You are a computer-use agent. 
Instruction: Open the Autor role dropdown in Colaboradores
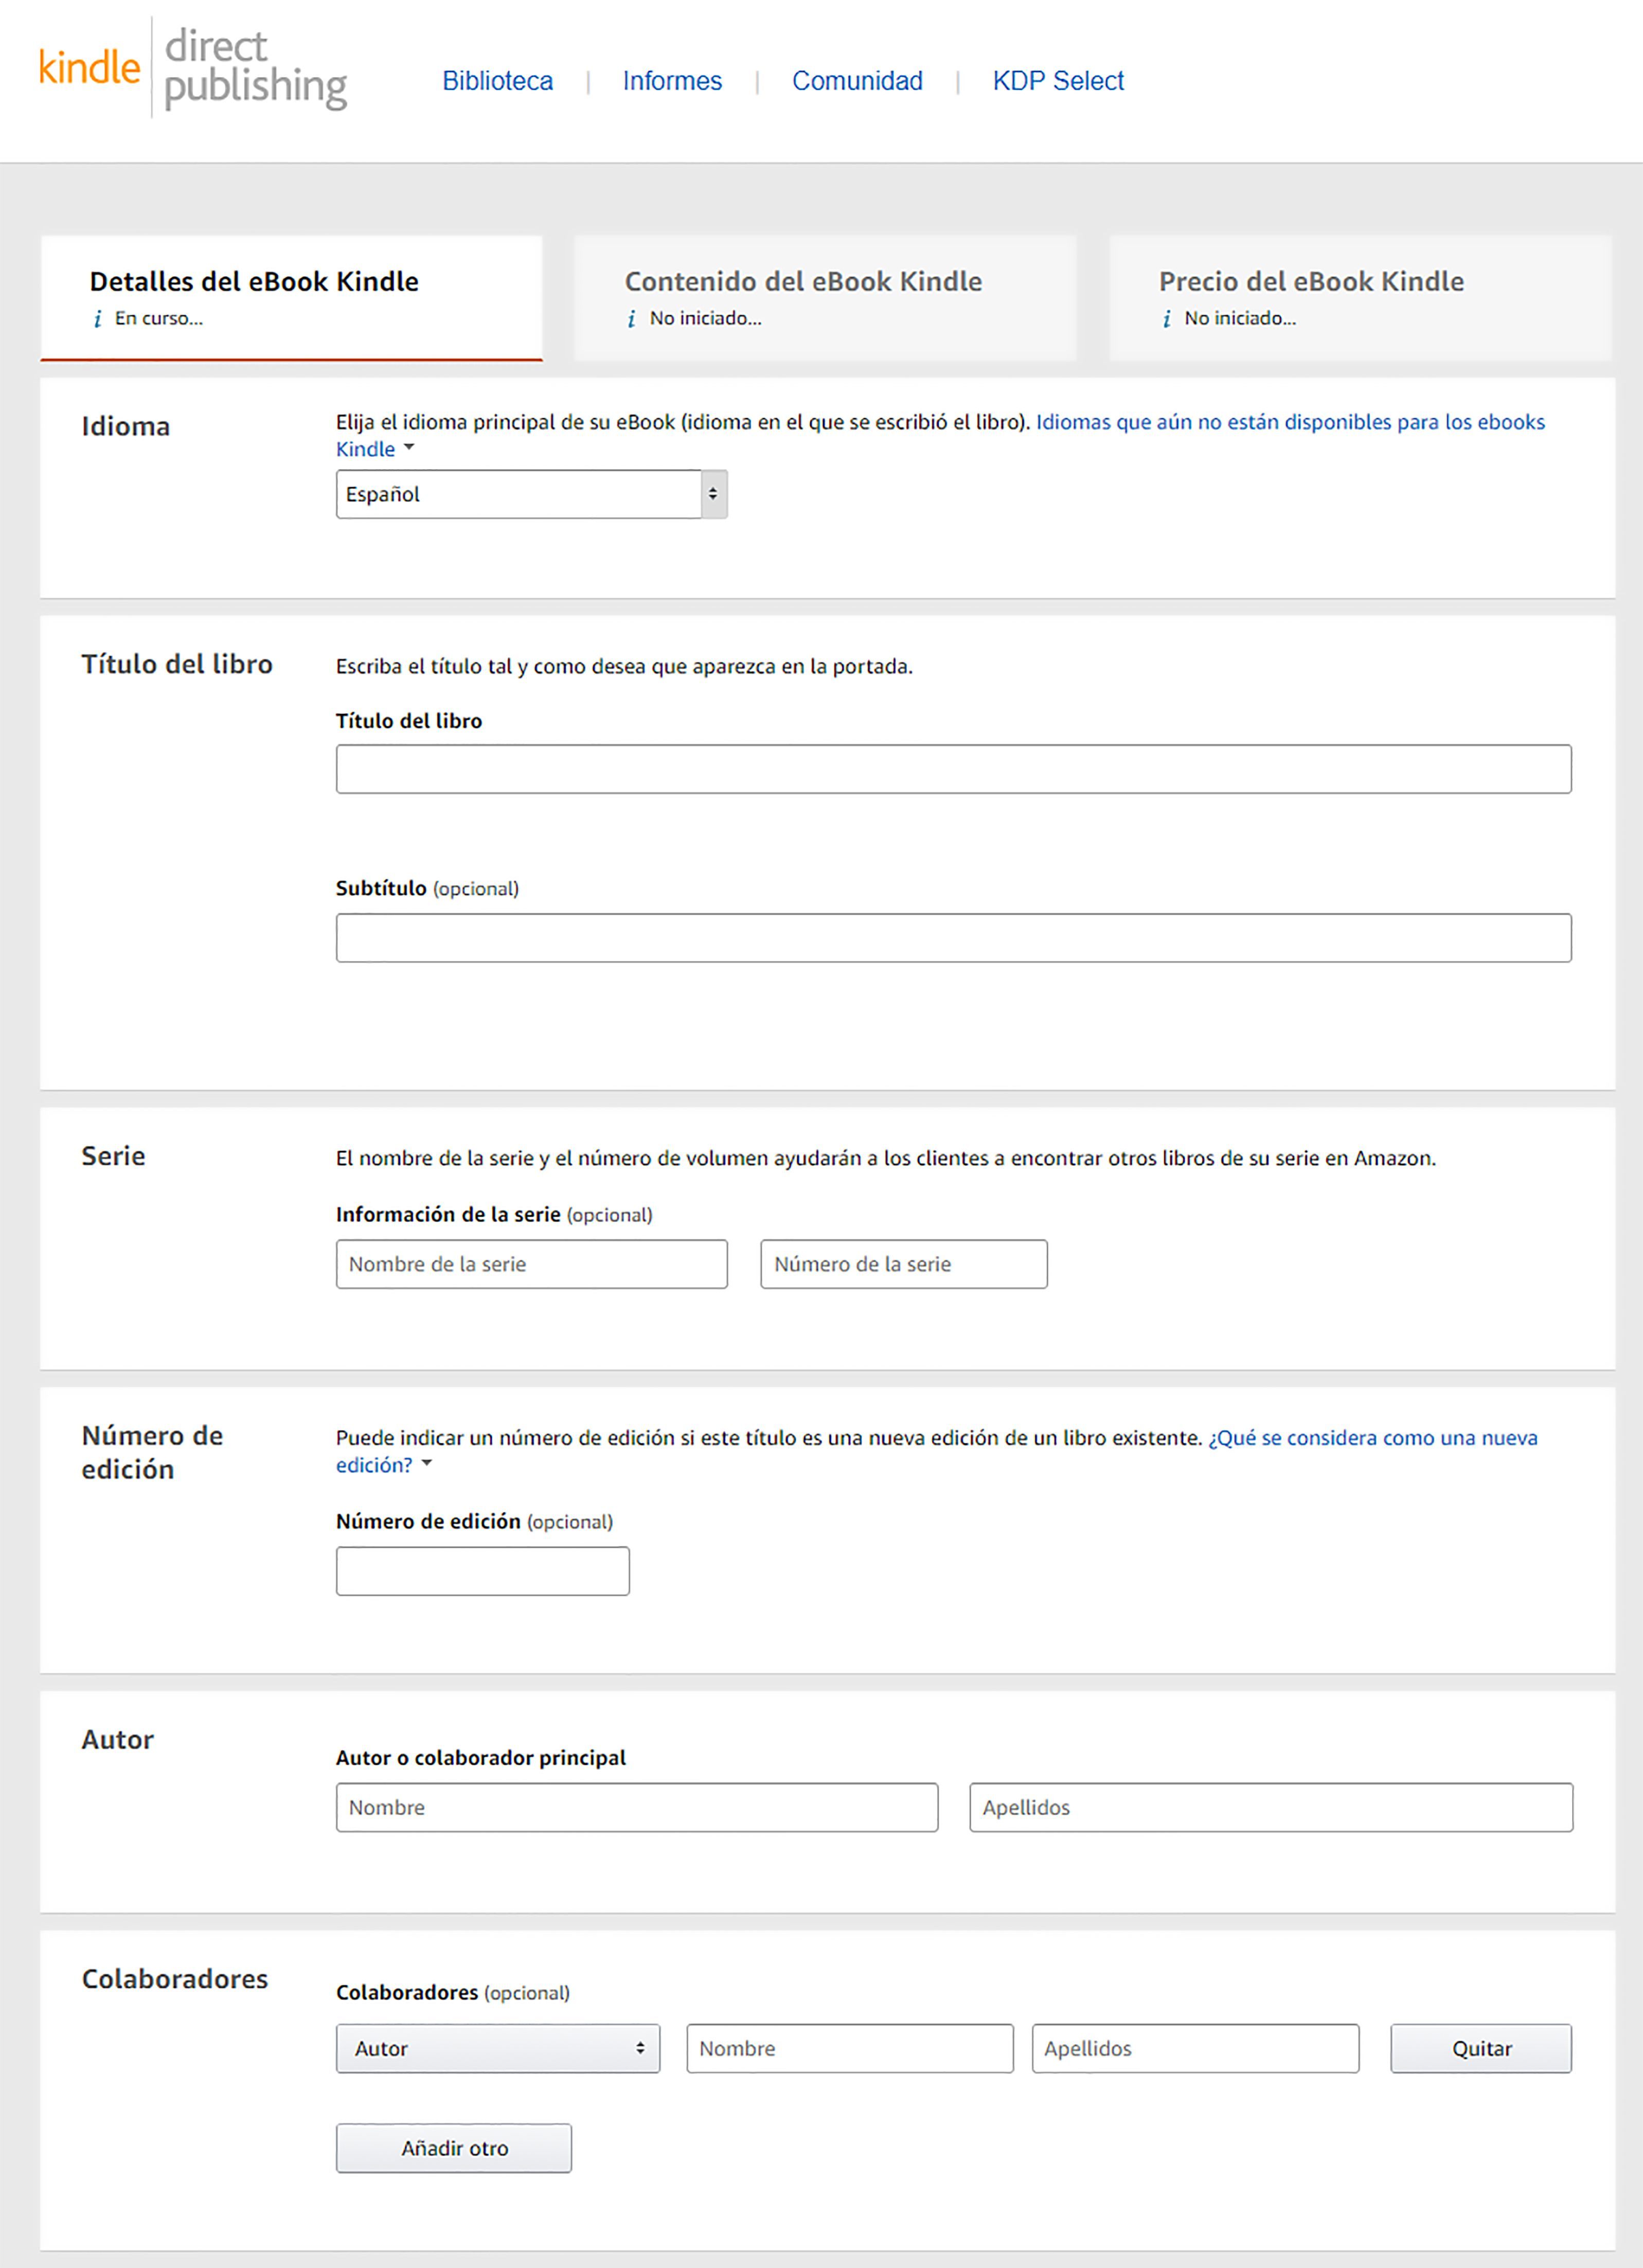[x=497, y=2048]
